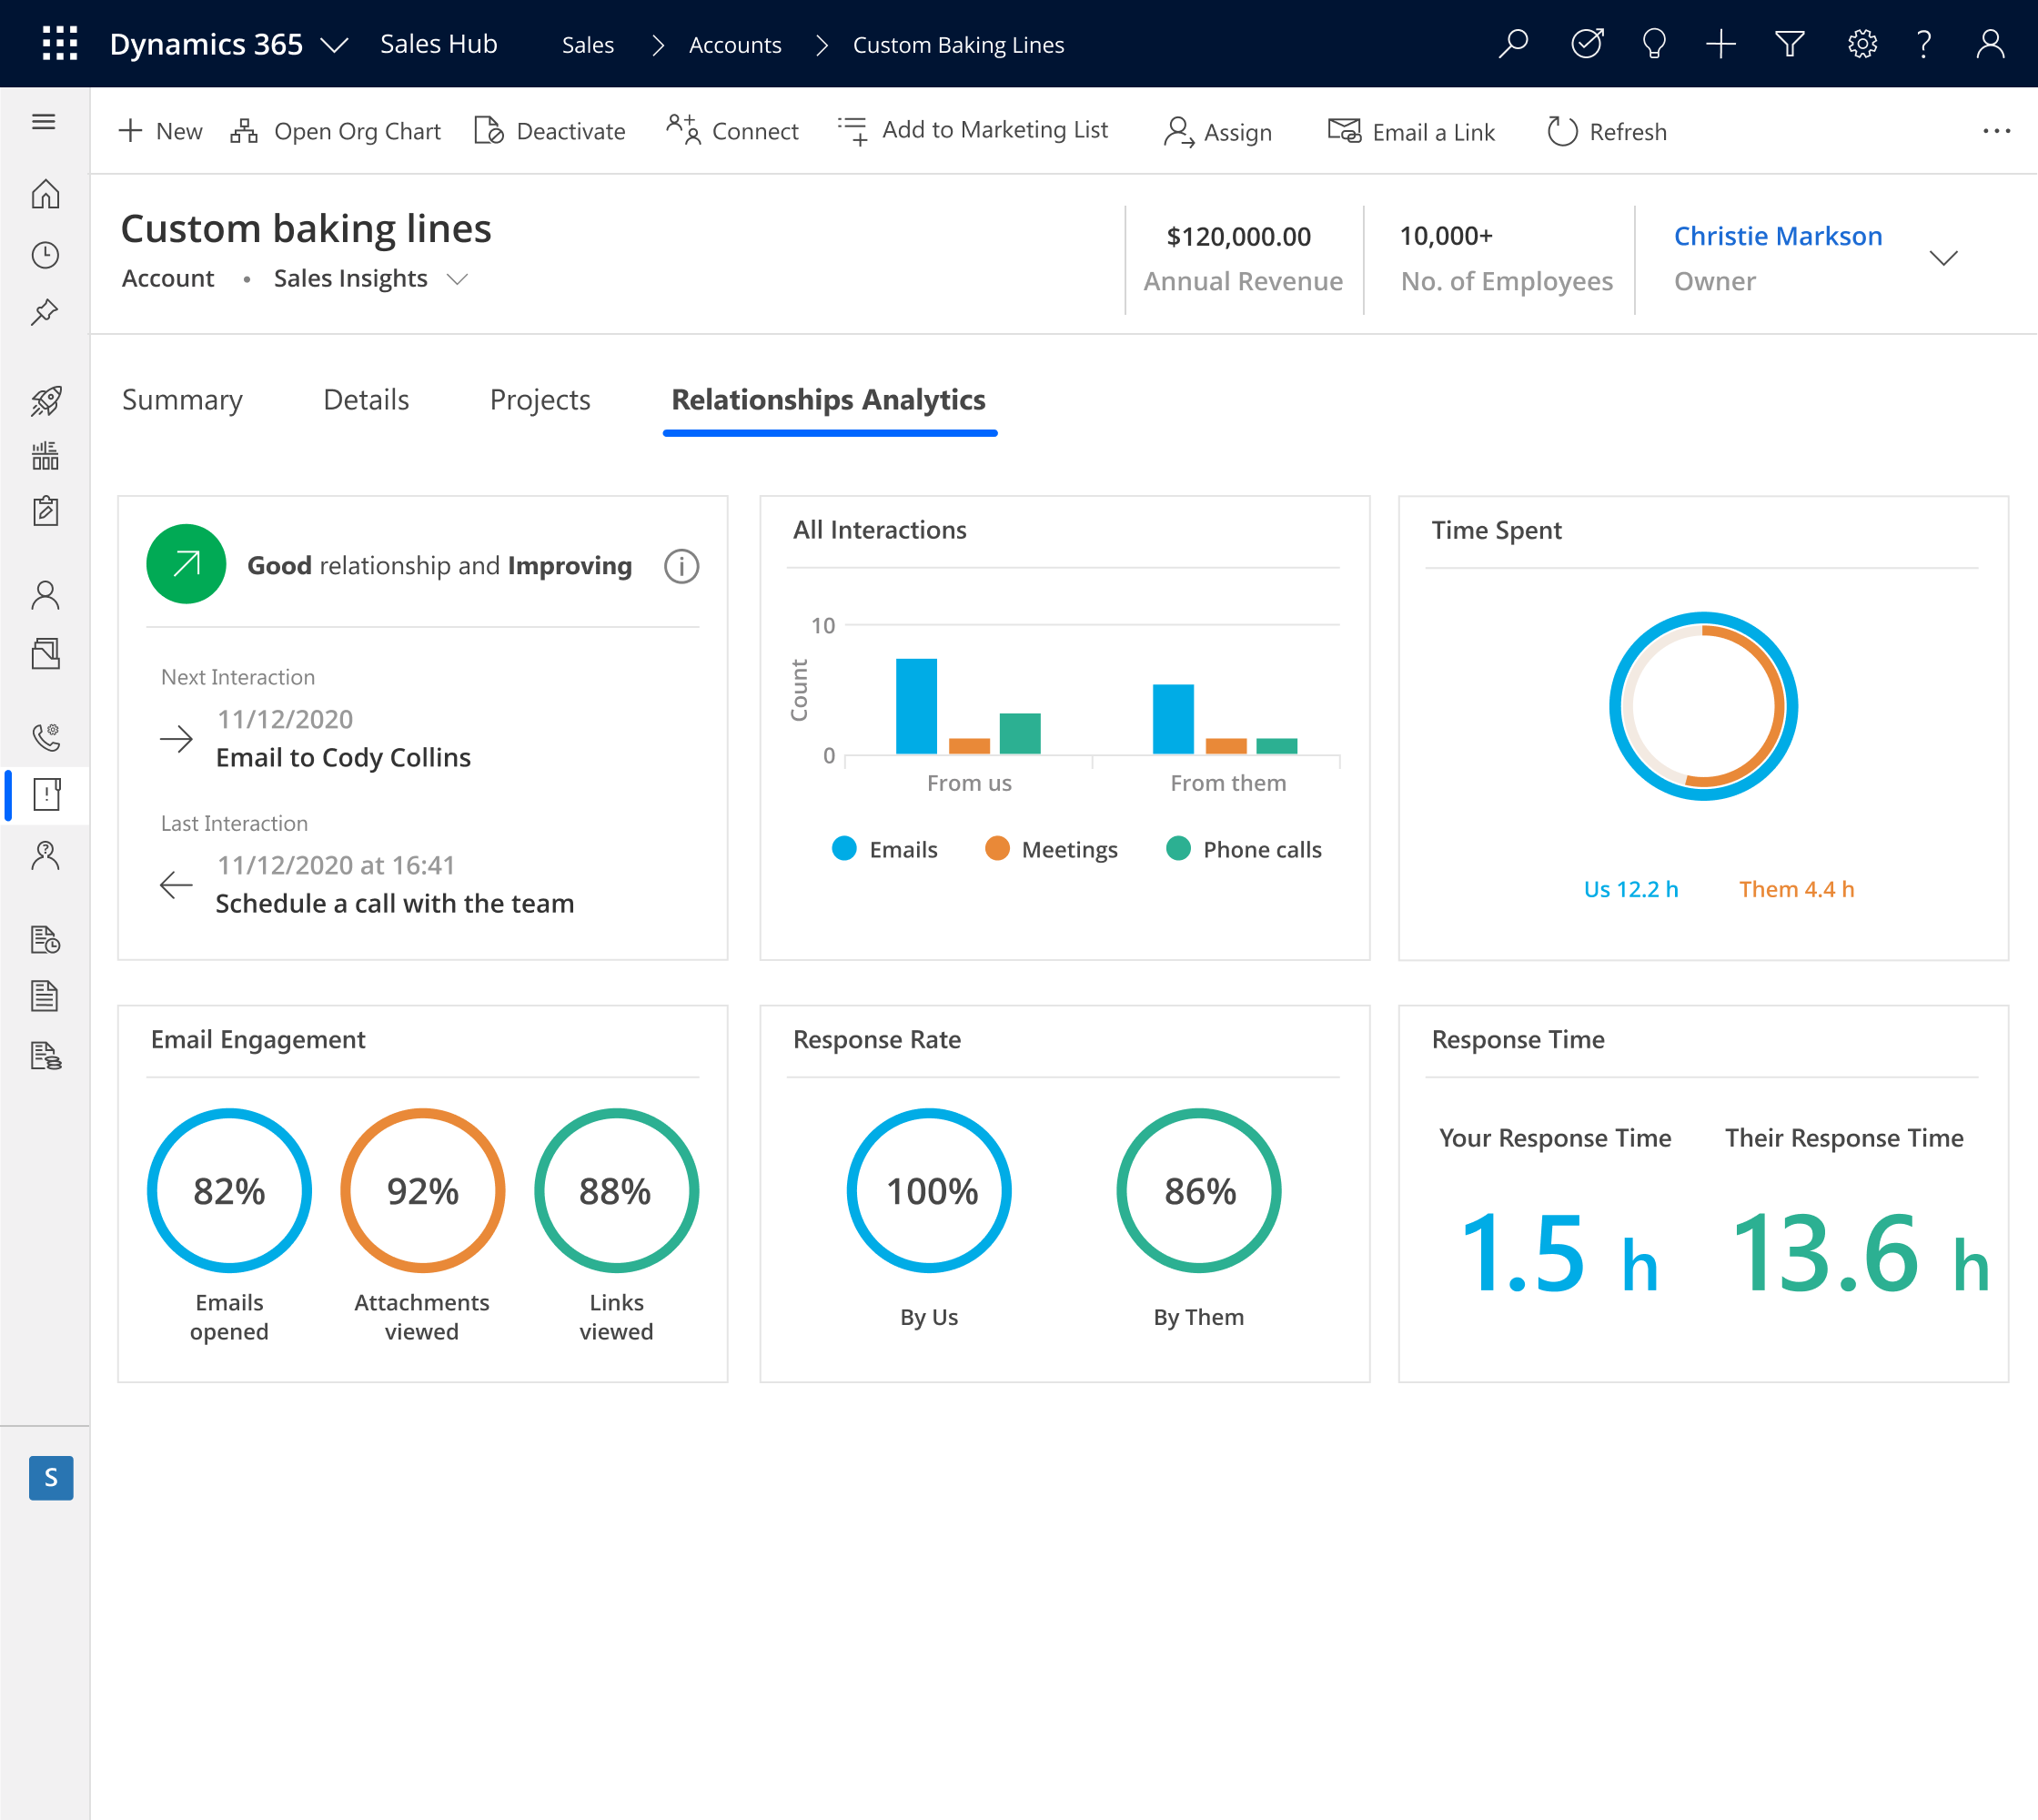Image resolution: width=2038 pixels, height=1820 pixels.
Task: Click the Sales Hub app name
Action: [439, 44]
